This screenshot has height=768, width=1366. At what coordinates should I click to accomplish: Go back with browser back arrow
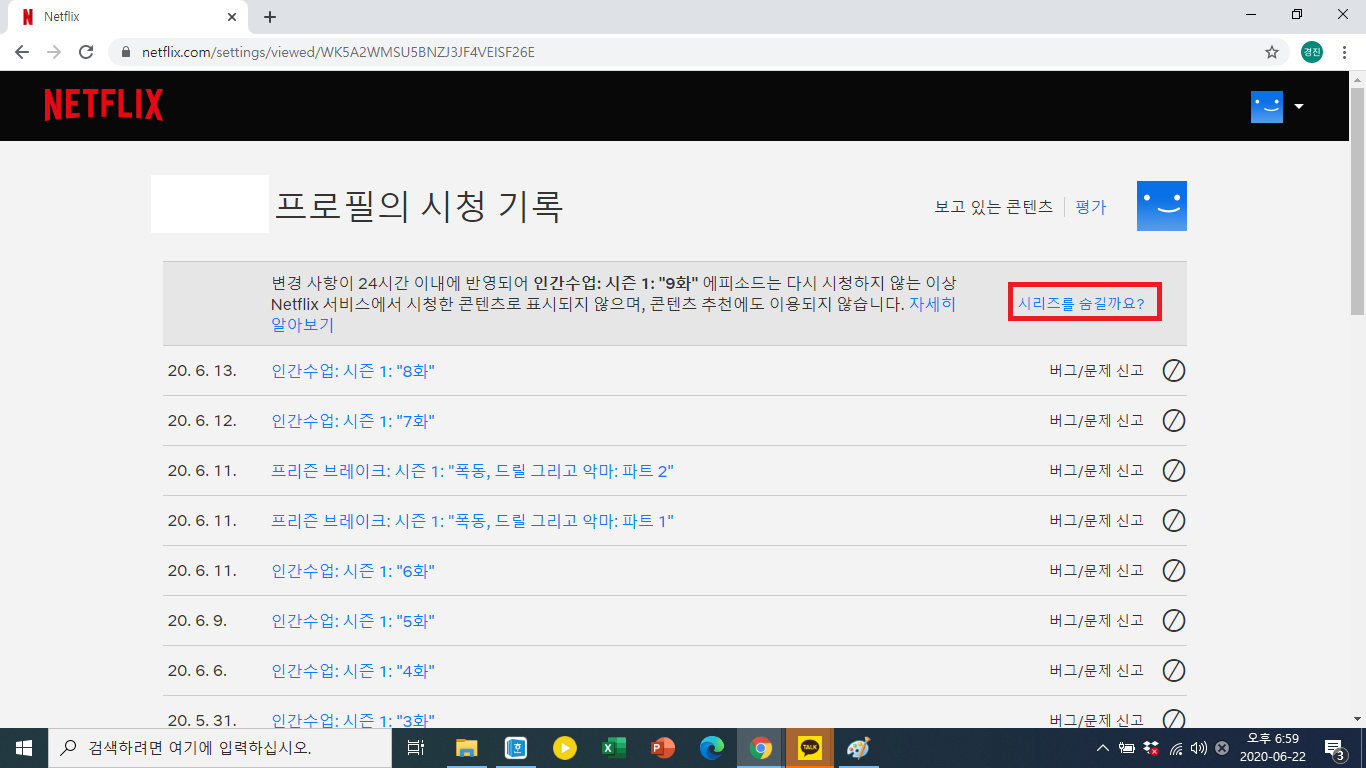22,52
